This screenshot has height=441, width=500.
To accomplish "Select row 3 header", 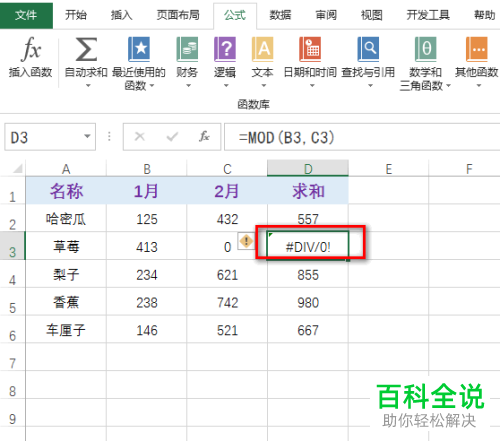I will tap(13, 246).
